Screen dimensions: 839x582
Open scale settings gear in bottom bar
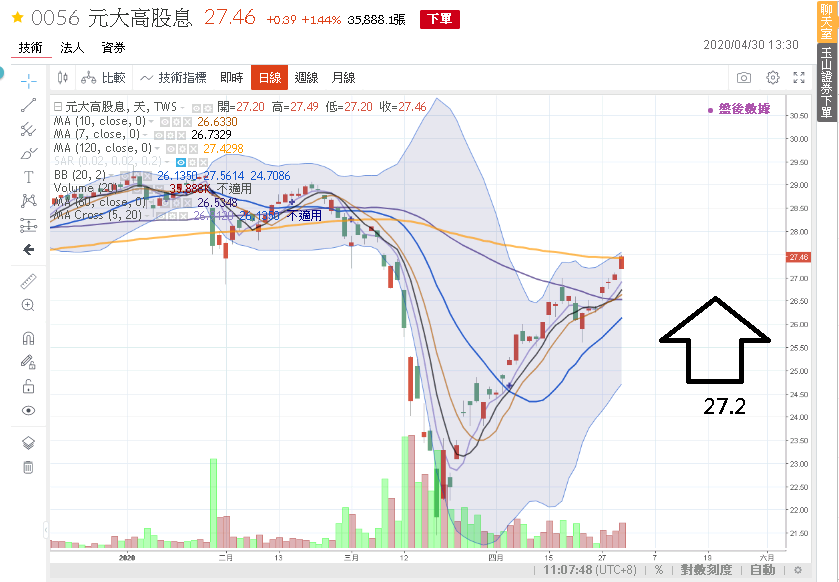click(x=798, y=570)
